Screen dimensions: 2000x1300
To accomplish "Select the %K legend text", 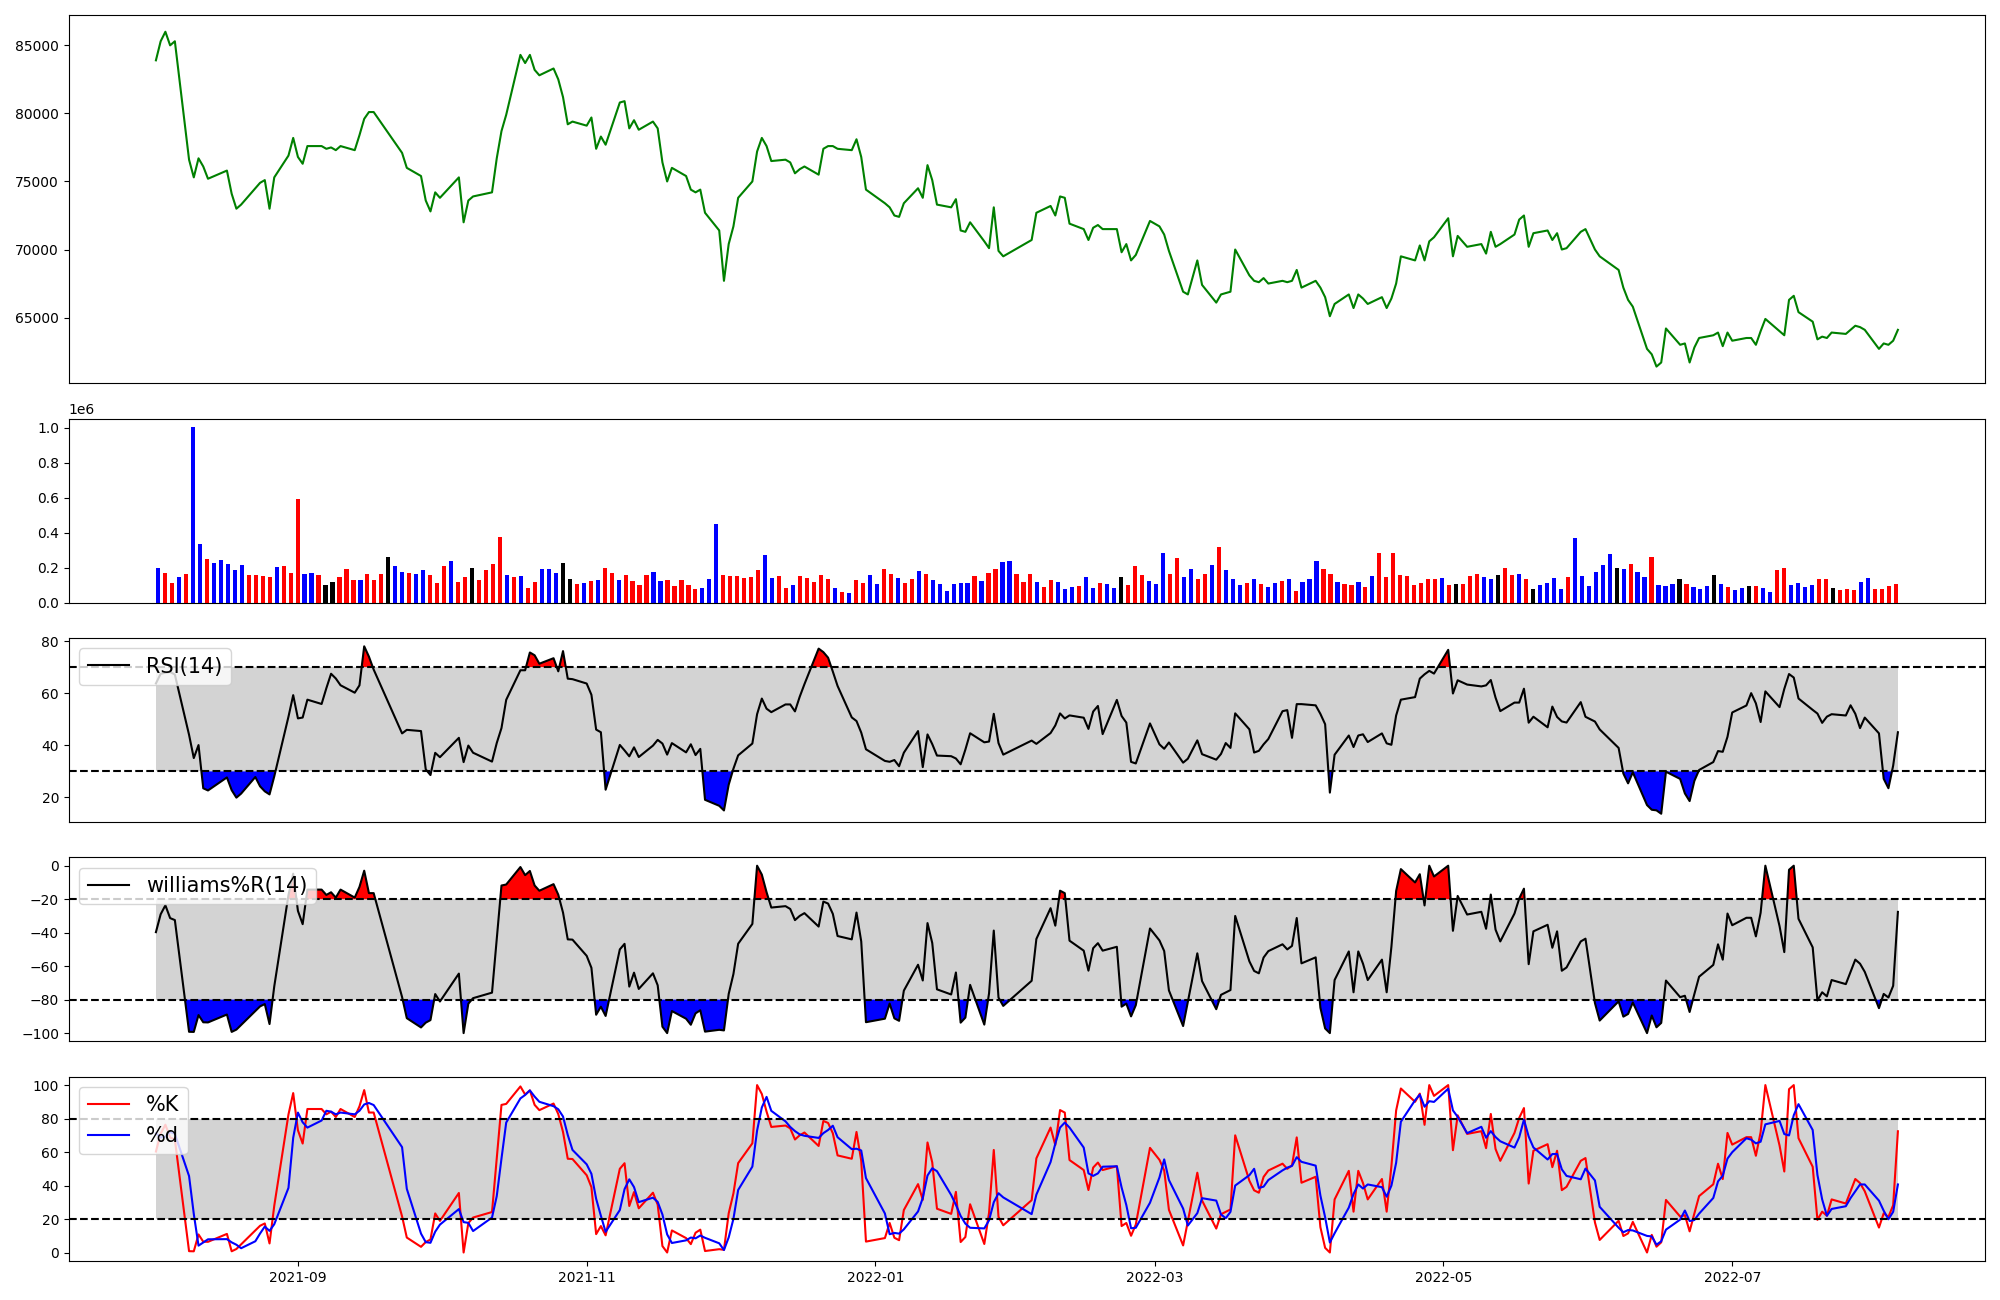I will pyautogui.click(x=162, y=1104).
